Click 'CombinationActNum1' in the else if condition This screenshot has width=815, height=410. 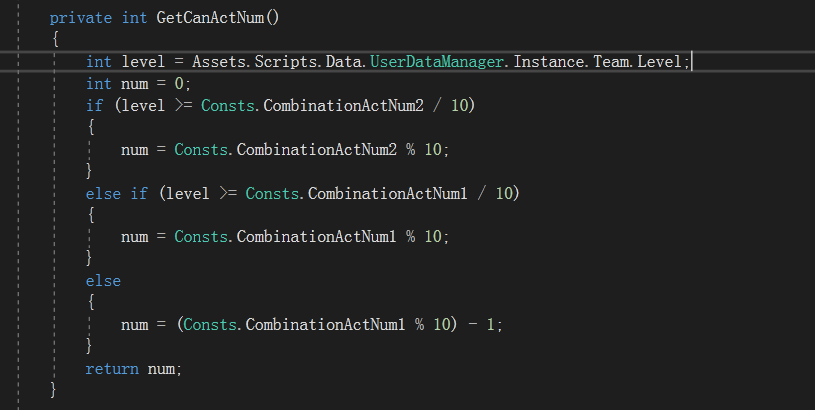click(x=388, y=194)
